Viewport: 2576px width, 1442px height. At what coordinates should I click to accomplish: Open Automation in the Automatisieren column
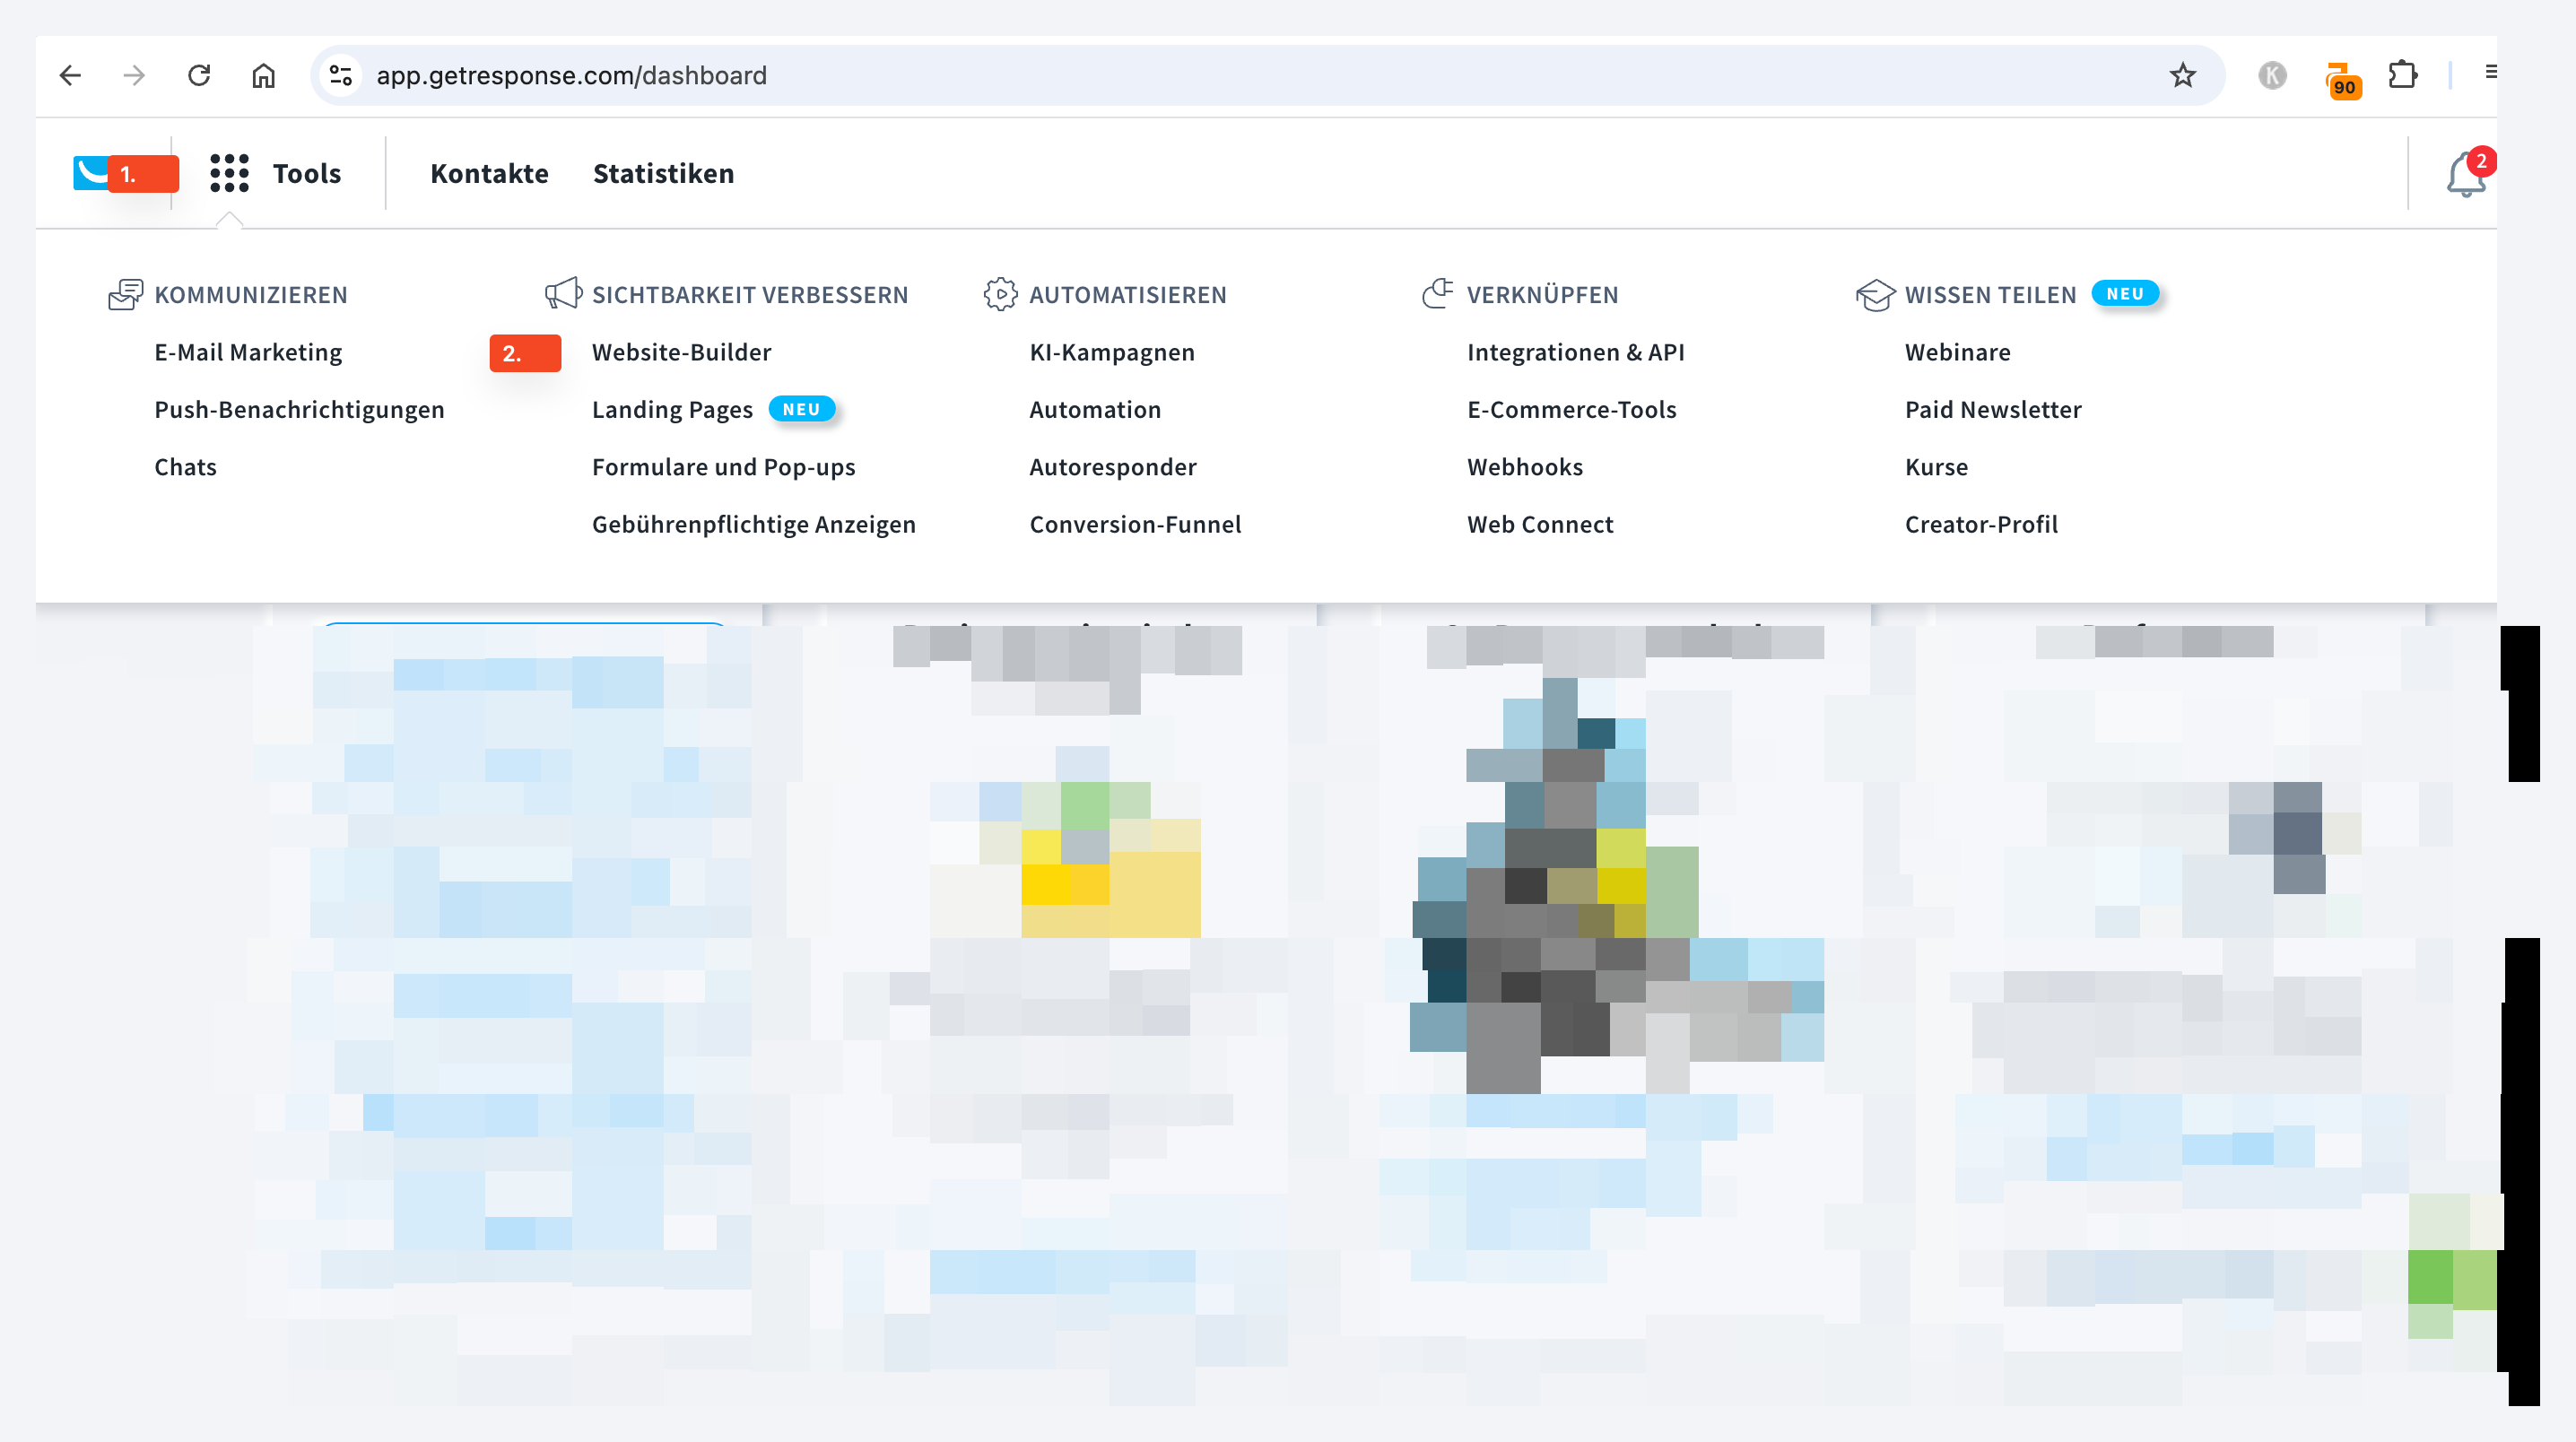1095,409
